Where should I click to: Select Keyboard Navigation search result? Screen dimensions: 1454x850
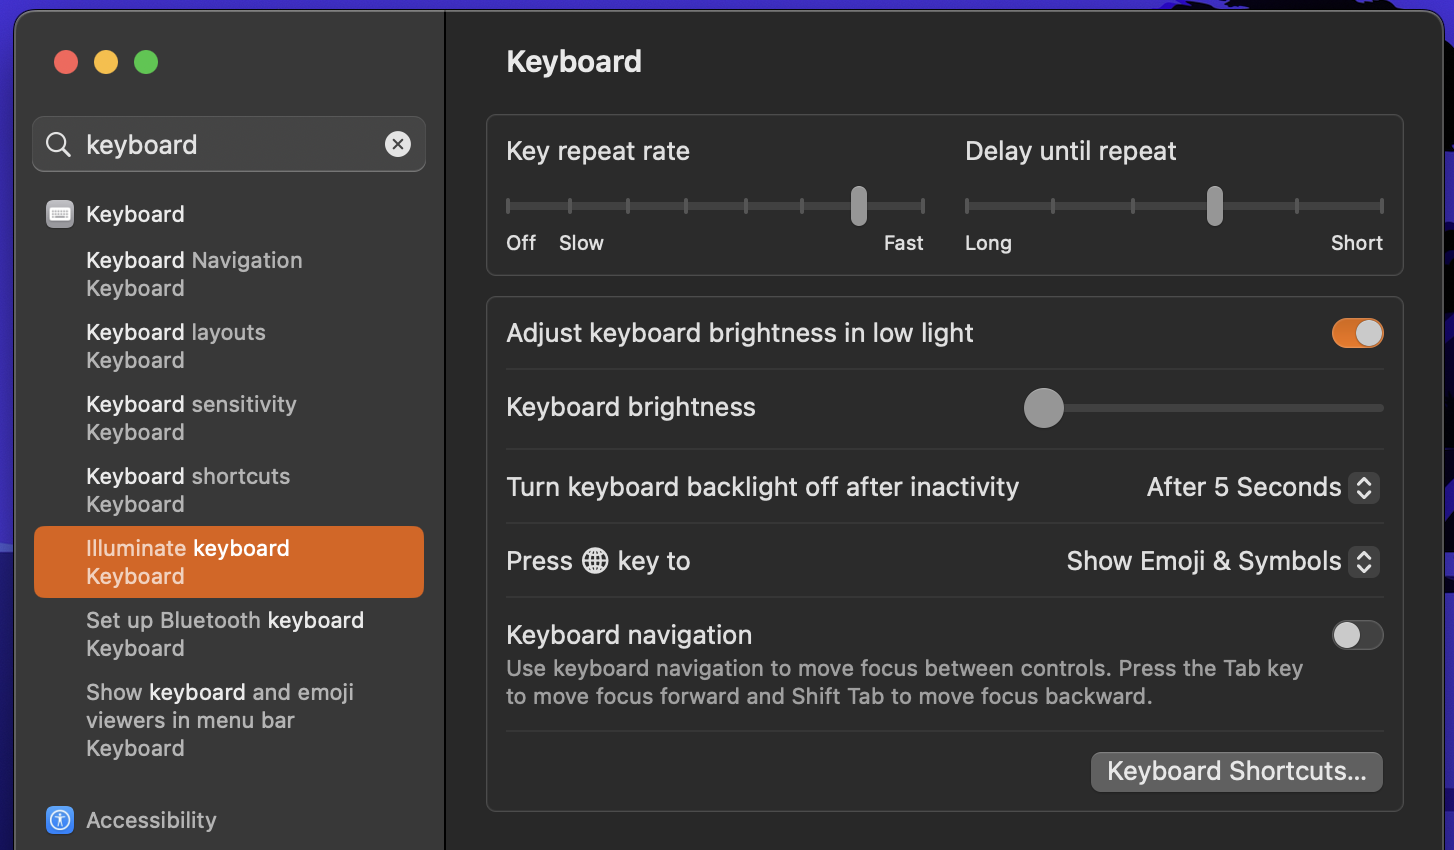[x=194, y=274]
